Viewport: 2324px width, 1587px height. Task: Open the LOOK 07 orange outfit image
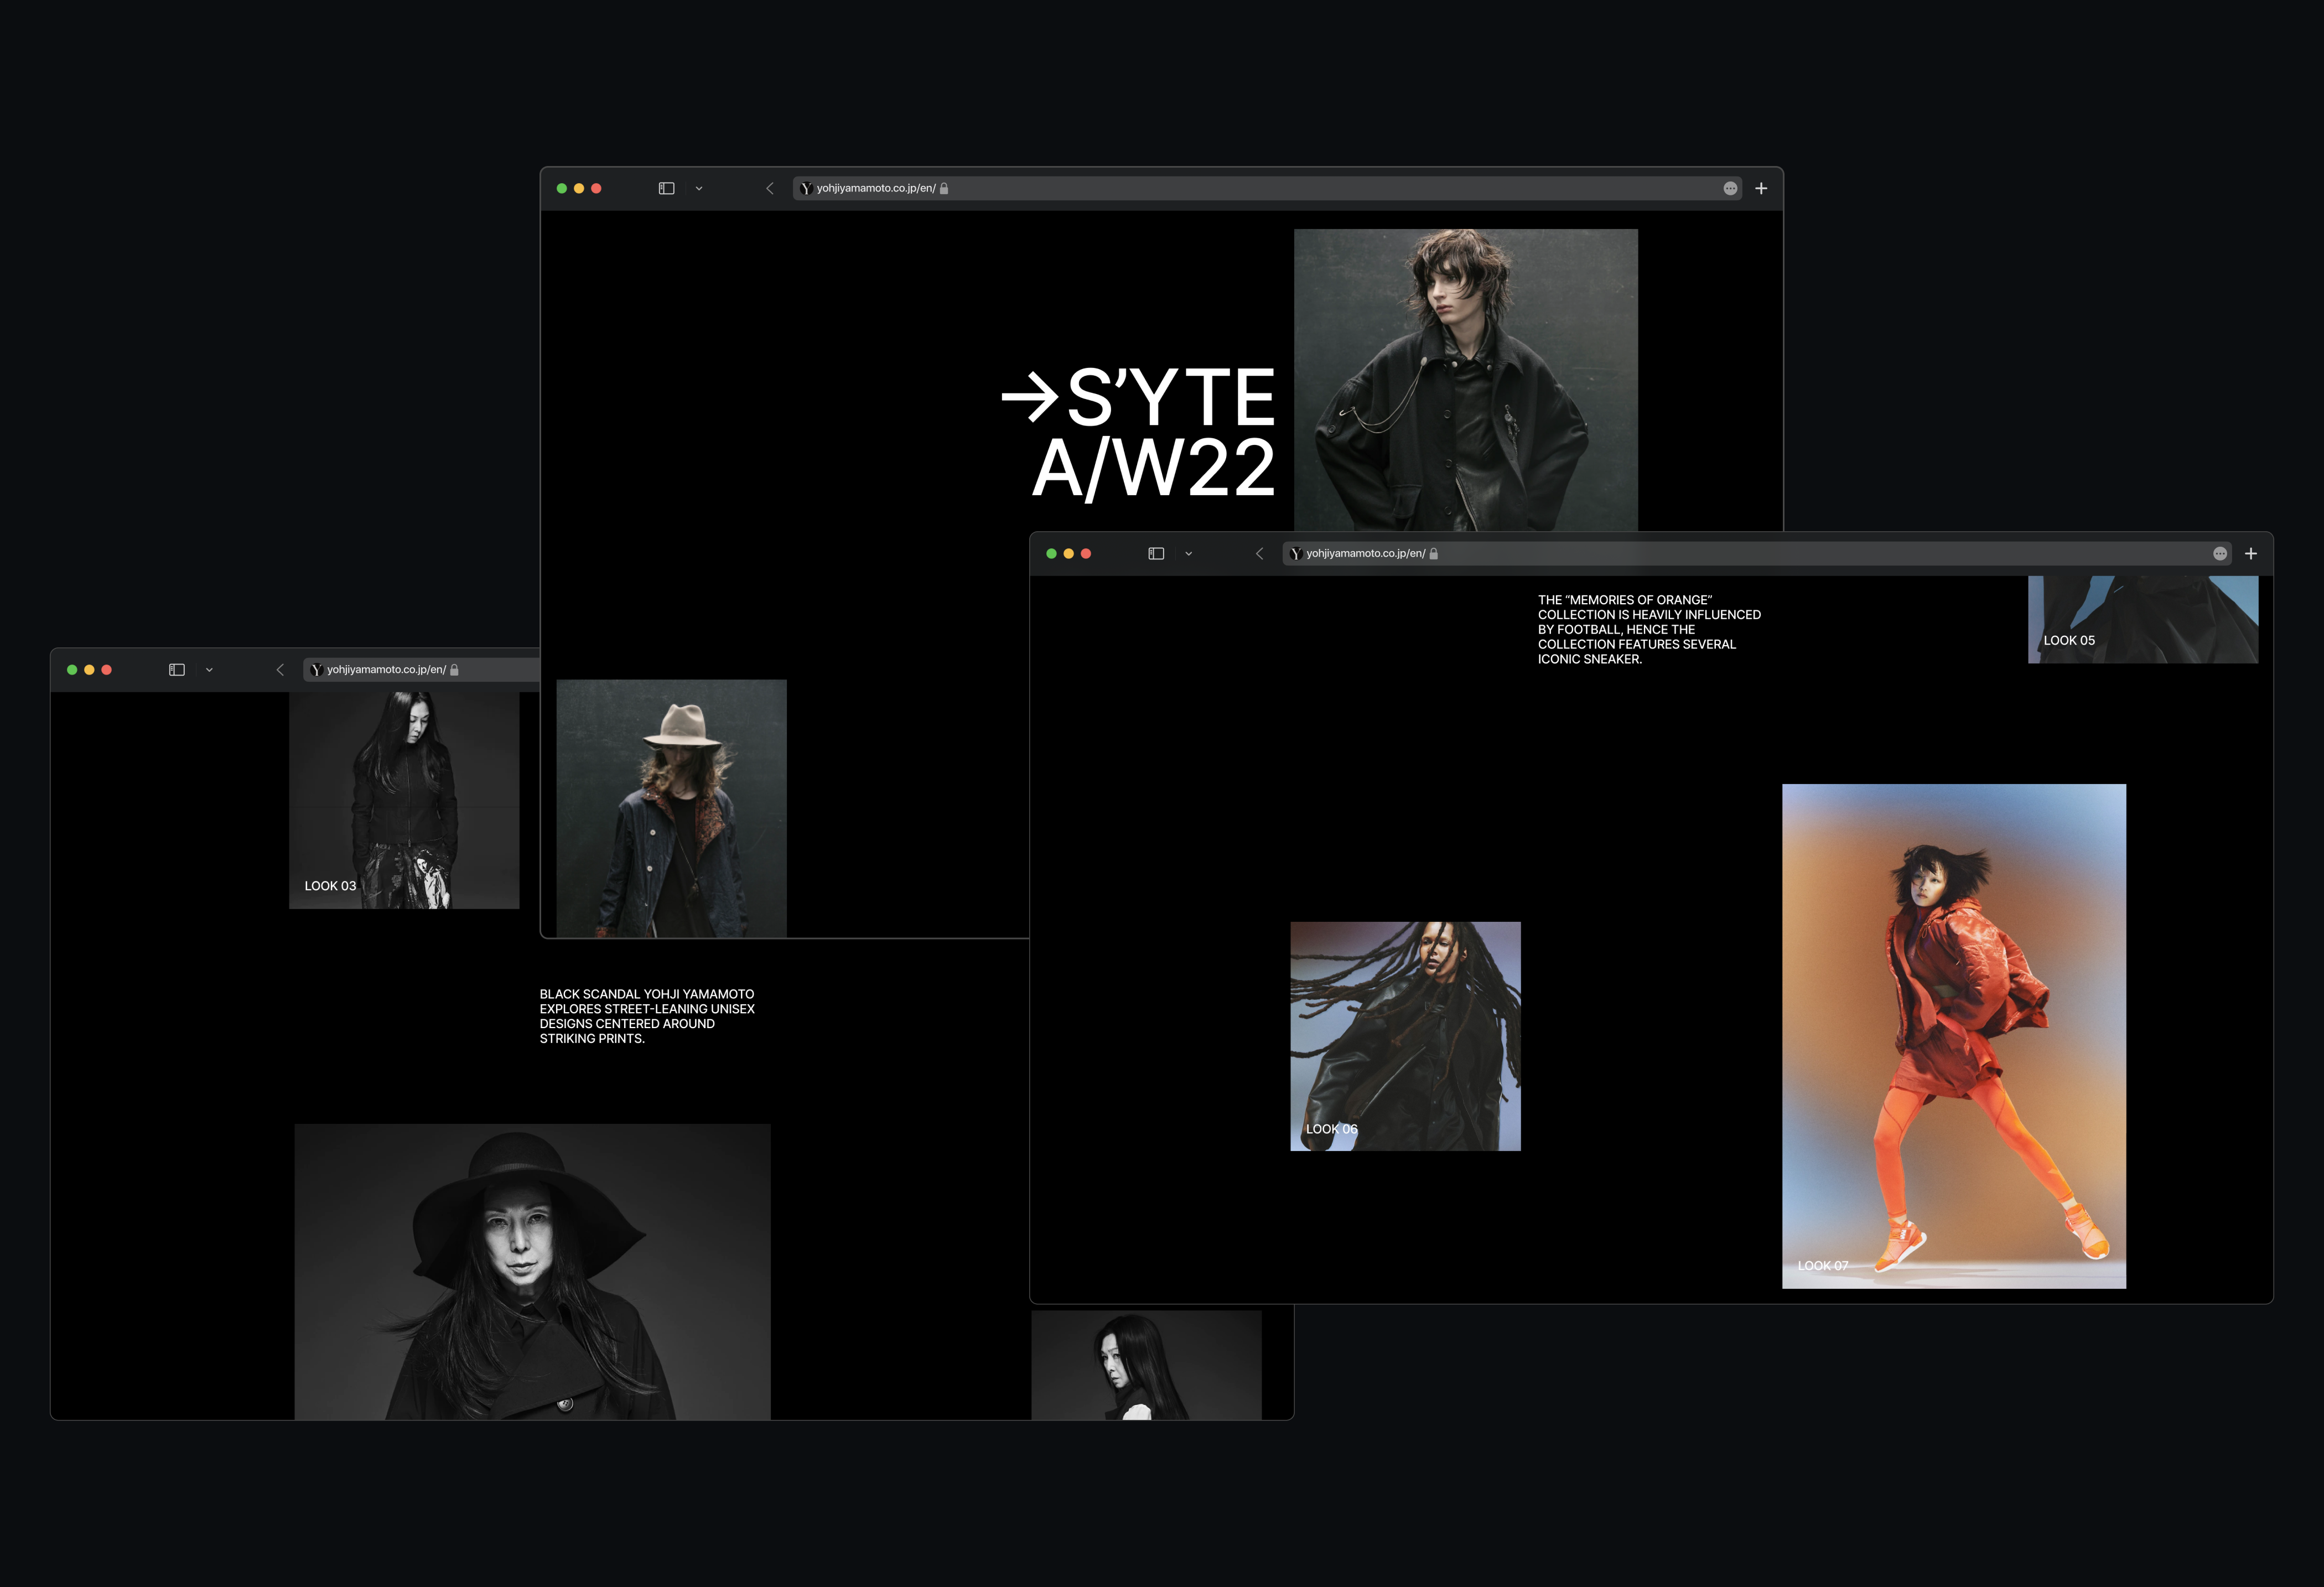[x=1953, y=1035]
